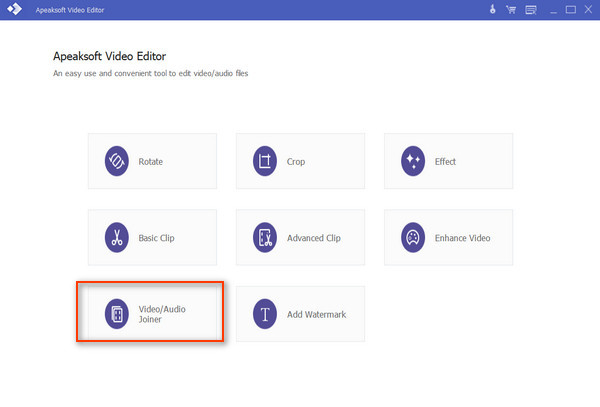Click the 'Apeaksoft Video Editor' page heading
The width and height of the screenshot is (600, 407).
tap(109, 56)
